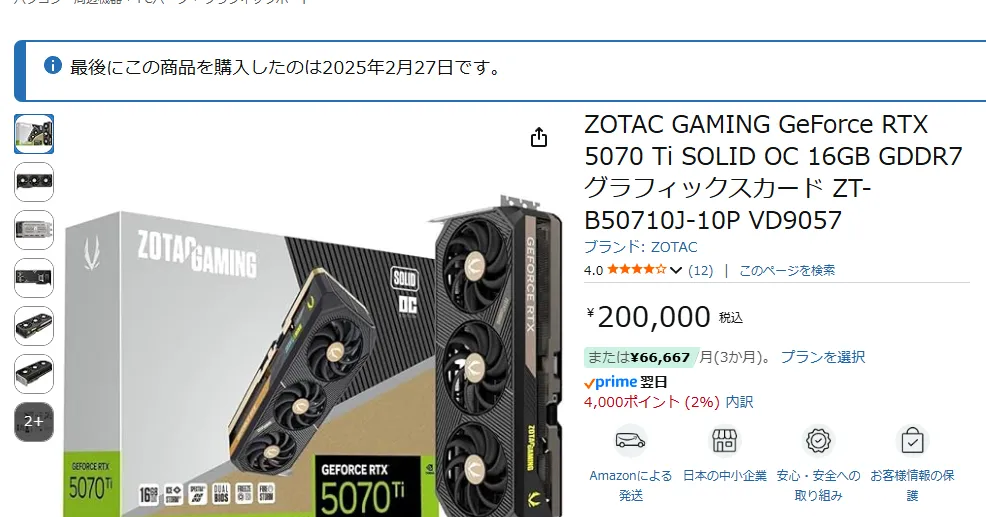Image resolution: width=986 pixels, height=517 pixels.
Task: Click the Japanese small business storefront icon
Action: [724, 441]
